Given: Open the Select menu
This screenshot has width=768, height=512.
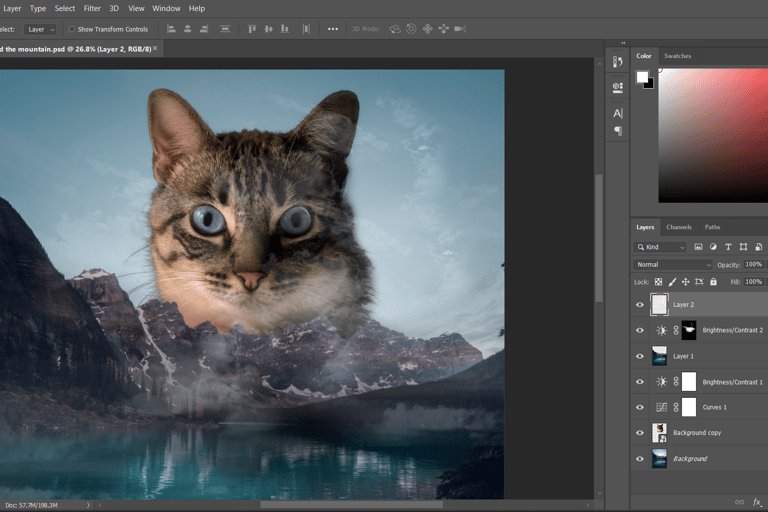Looking at the screenshot, I should [65, 8].
